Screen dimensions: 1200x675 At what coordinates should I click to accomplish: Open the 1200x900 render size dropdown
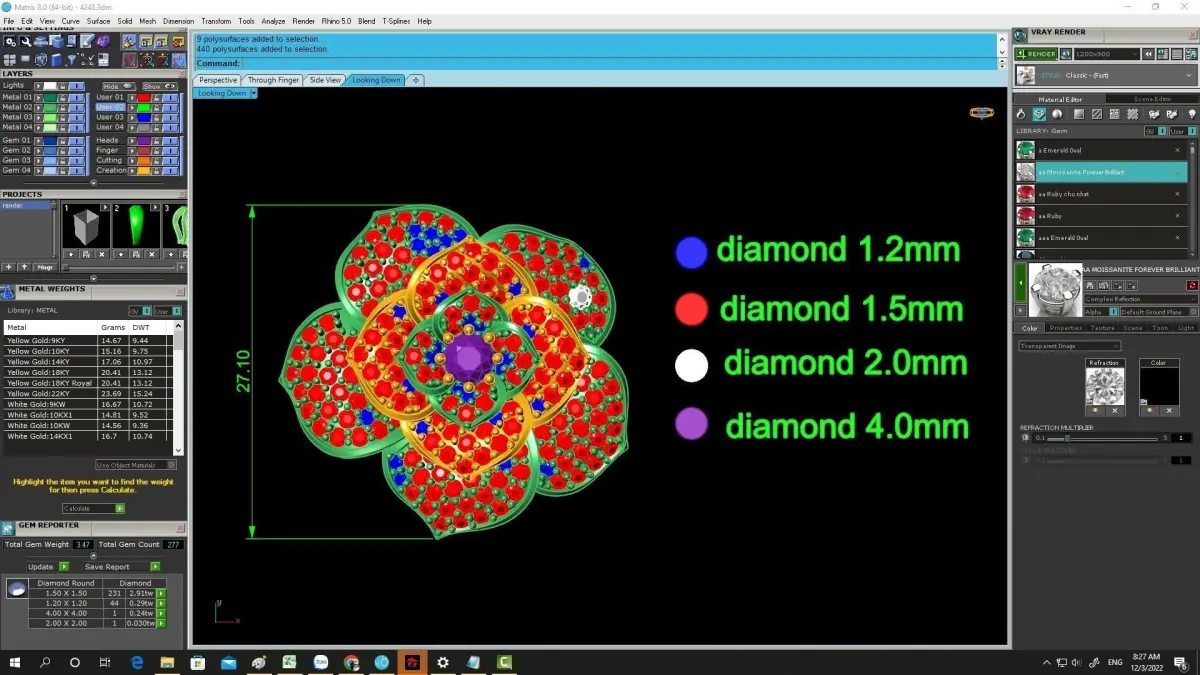click(x=1107, y=54)
